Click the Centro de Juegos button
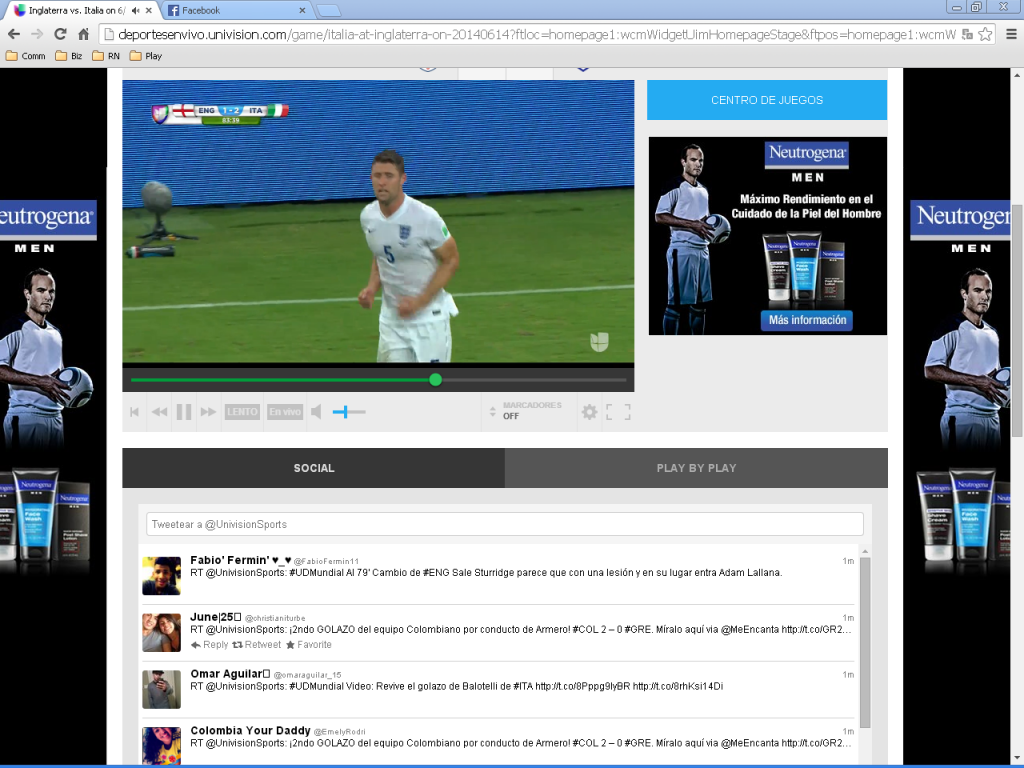 click(x=767, y=100)
